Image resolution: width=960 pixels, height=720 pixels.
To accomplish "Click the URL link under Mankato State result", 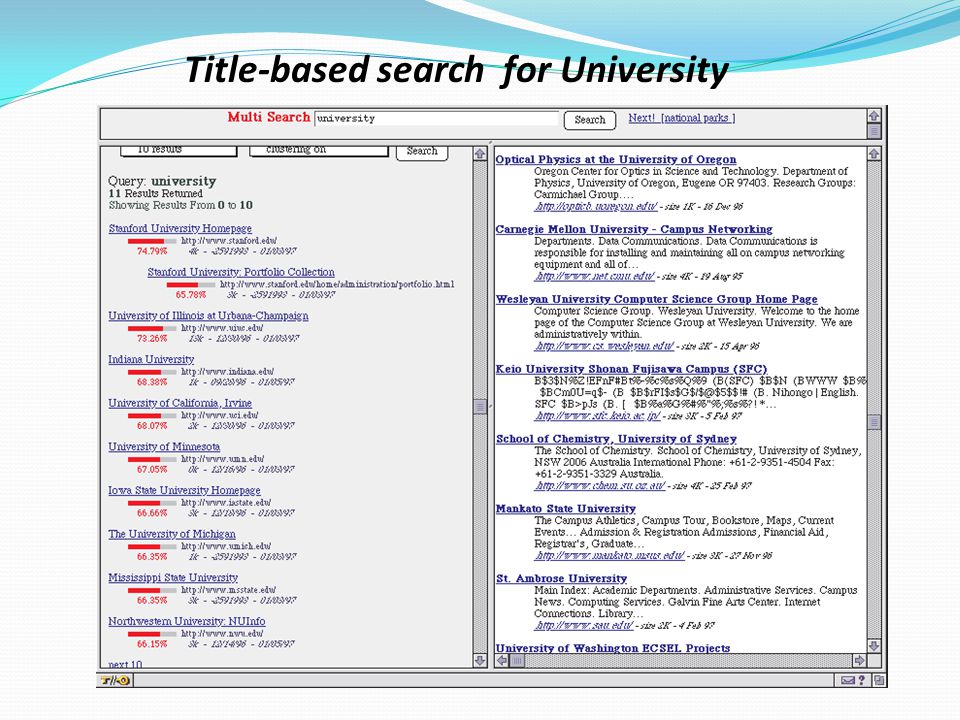I will coord(609,555).
